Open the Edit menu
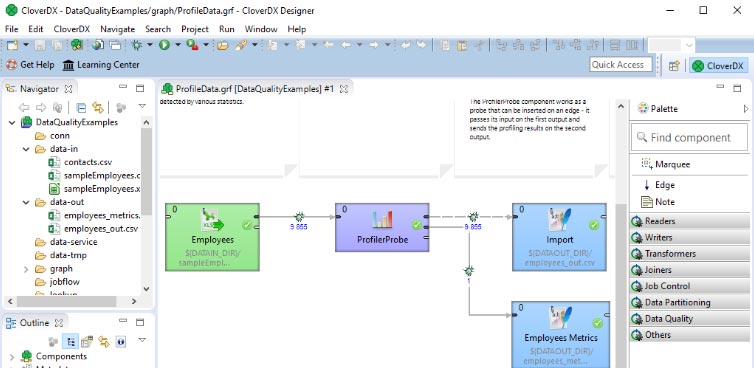 [36, 29]
